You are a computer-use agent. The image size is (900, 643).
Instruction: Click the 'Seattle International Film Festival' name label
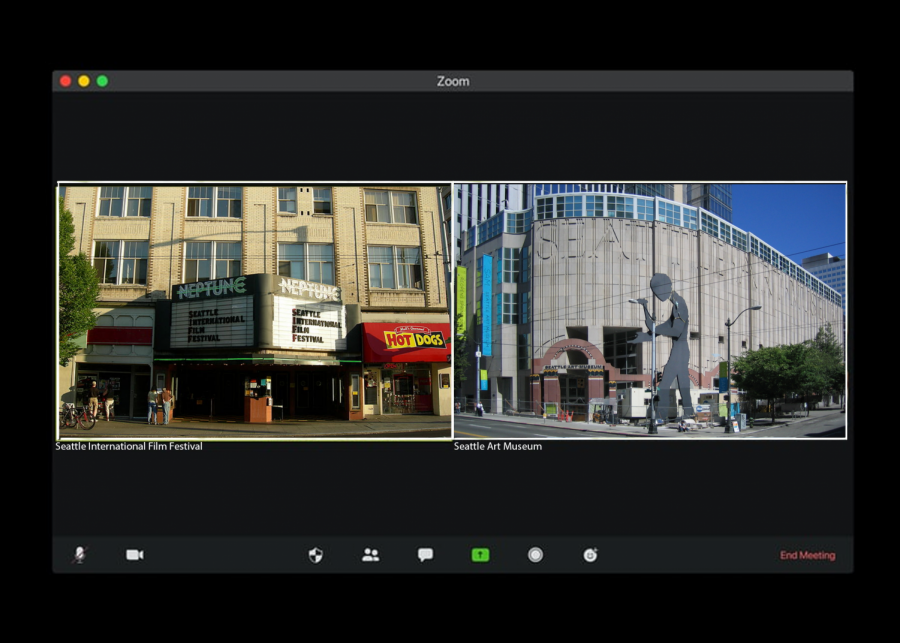tap(129, 446)
